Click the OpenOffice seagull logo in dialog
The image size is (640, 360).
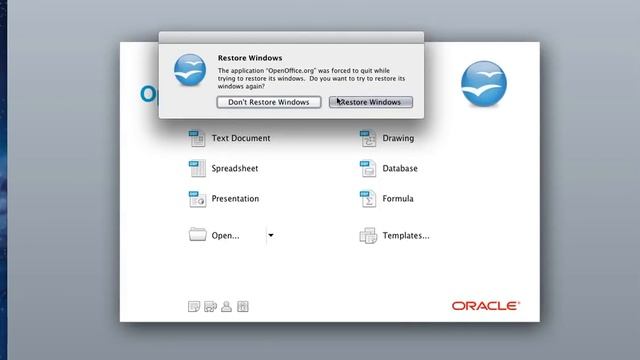click(190, 70)
